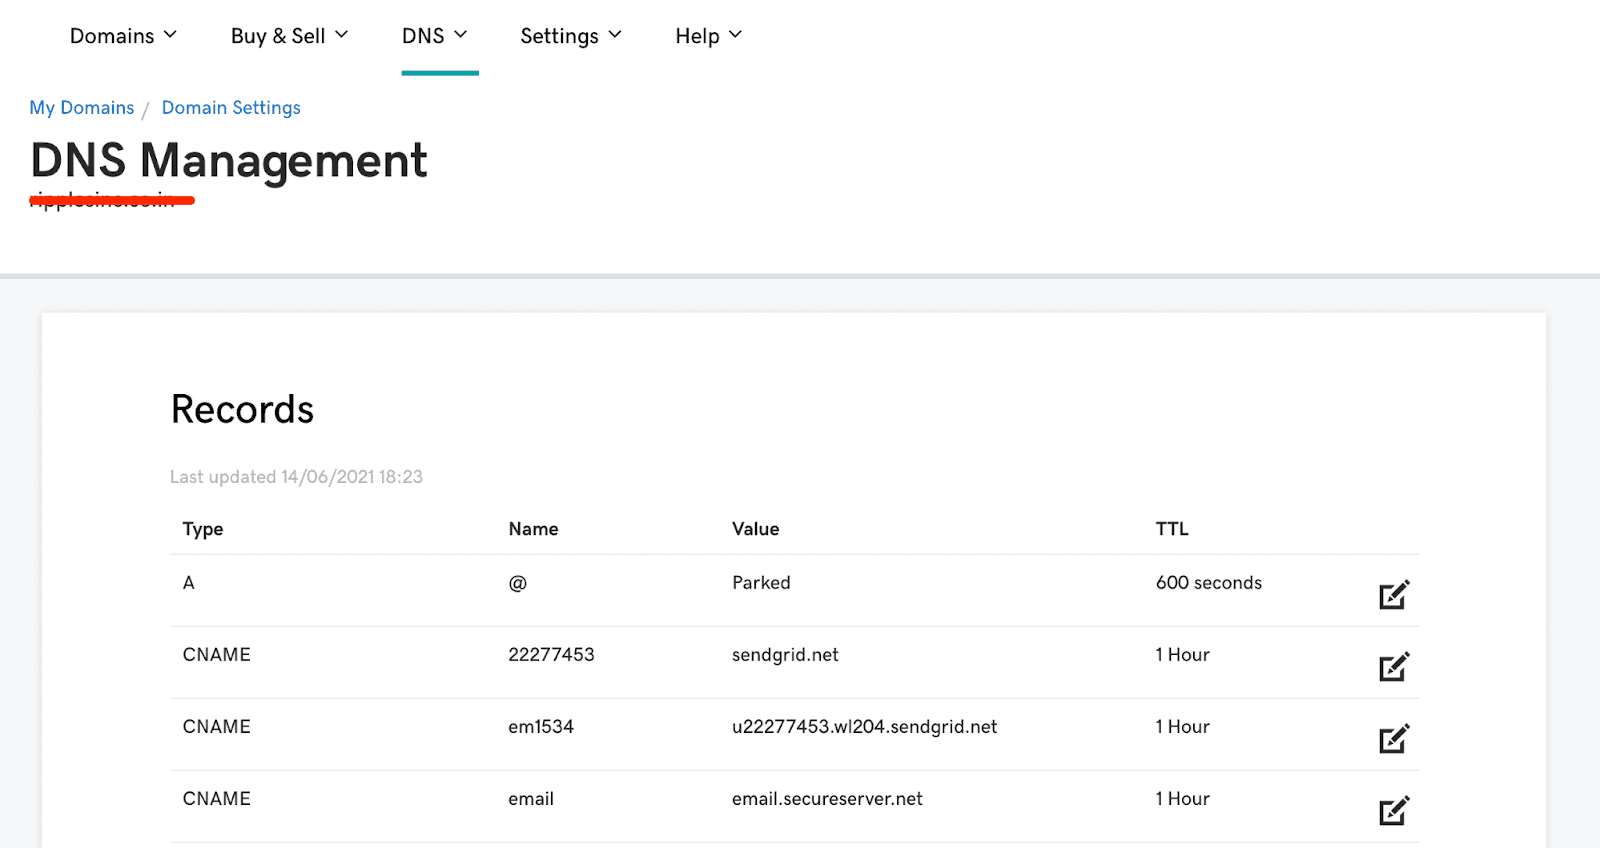
Task: Expand the Help menu chevron
Action: 735,35
